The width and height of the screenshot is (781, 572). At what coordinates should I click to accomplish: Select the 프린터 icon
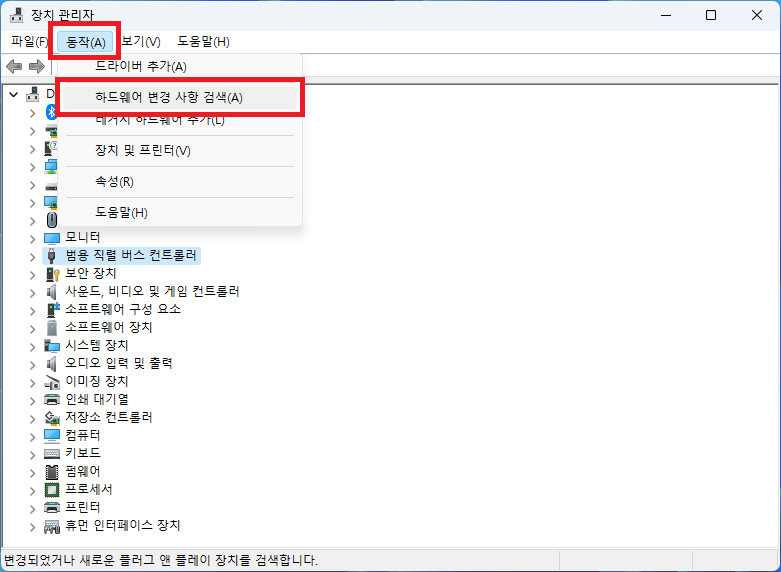52,507
